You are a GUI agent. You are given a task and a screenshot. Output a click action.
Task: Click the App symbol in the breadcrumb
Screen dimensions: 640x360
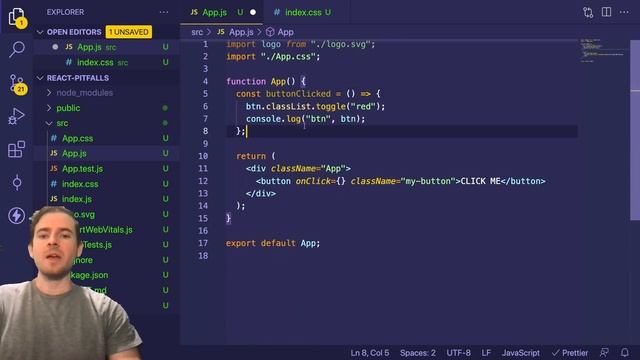285,32
